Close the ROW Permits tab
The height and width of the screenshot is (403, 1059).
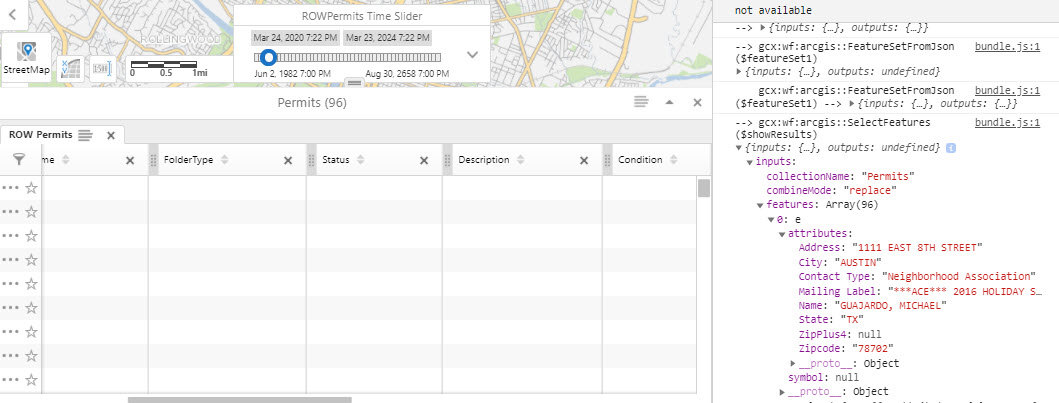click(x=111, y=136)
